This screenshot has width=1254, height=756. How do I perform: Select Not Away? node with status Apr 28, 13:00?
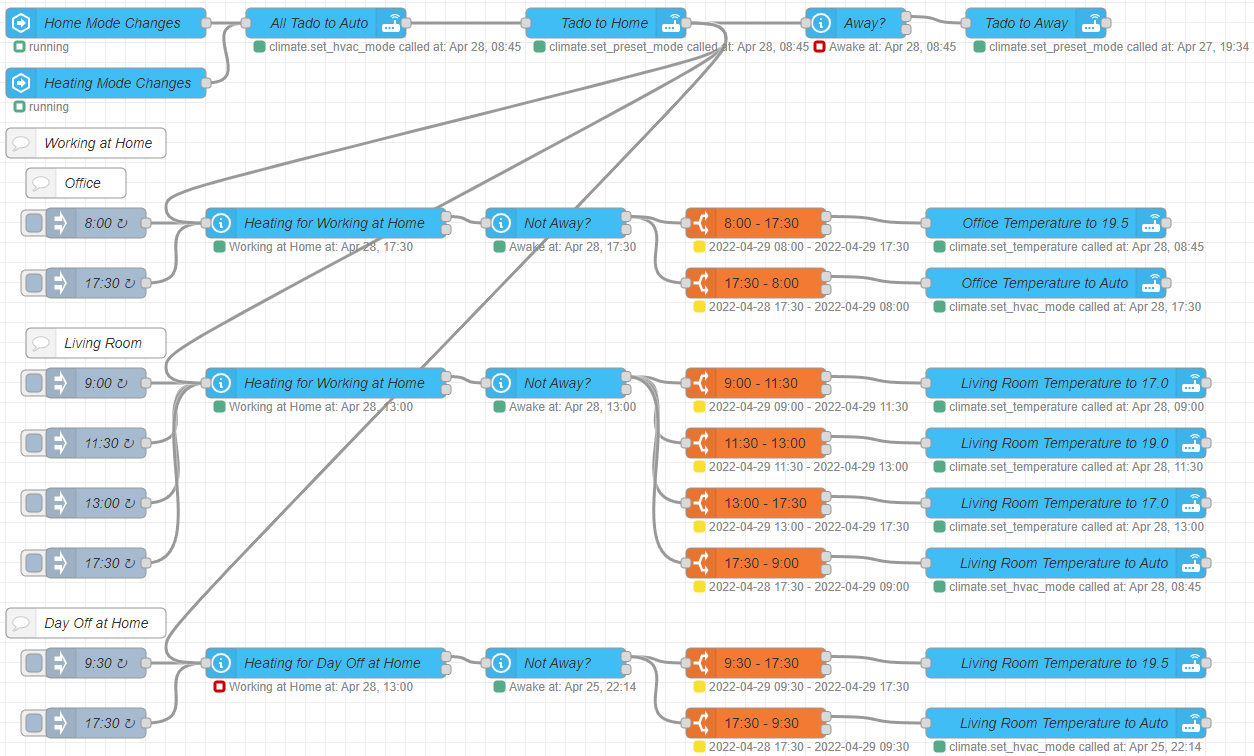pyautogui.click(x=556, y=383)
